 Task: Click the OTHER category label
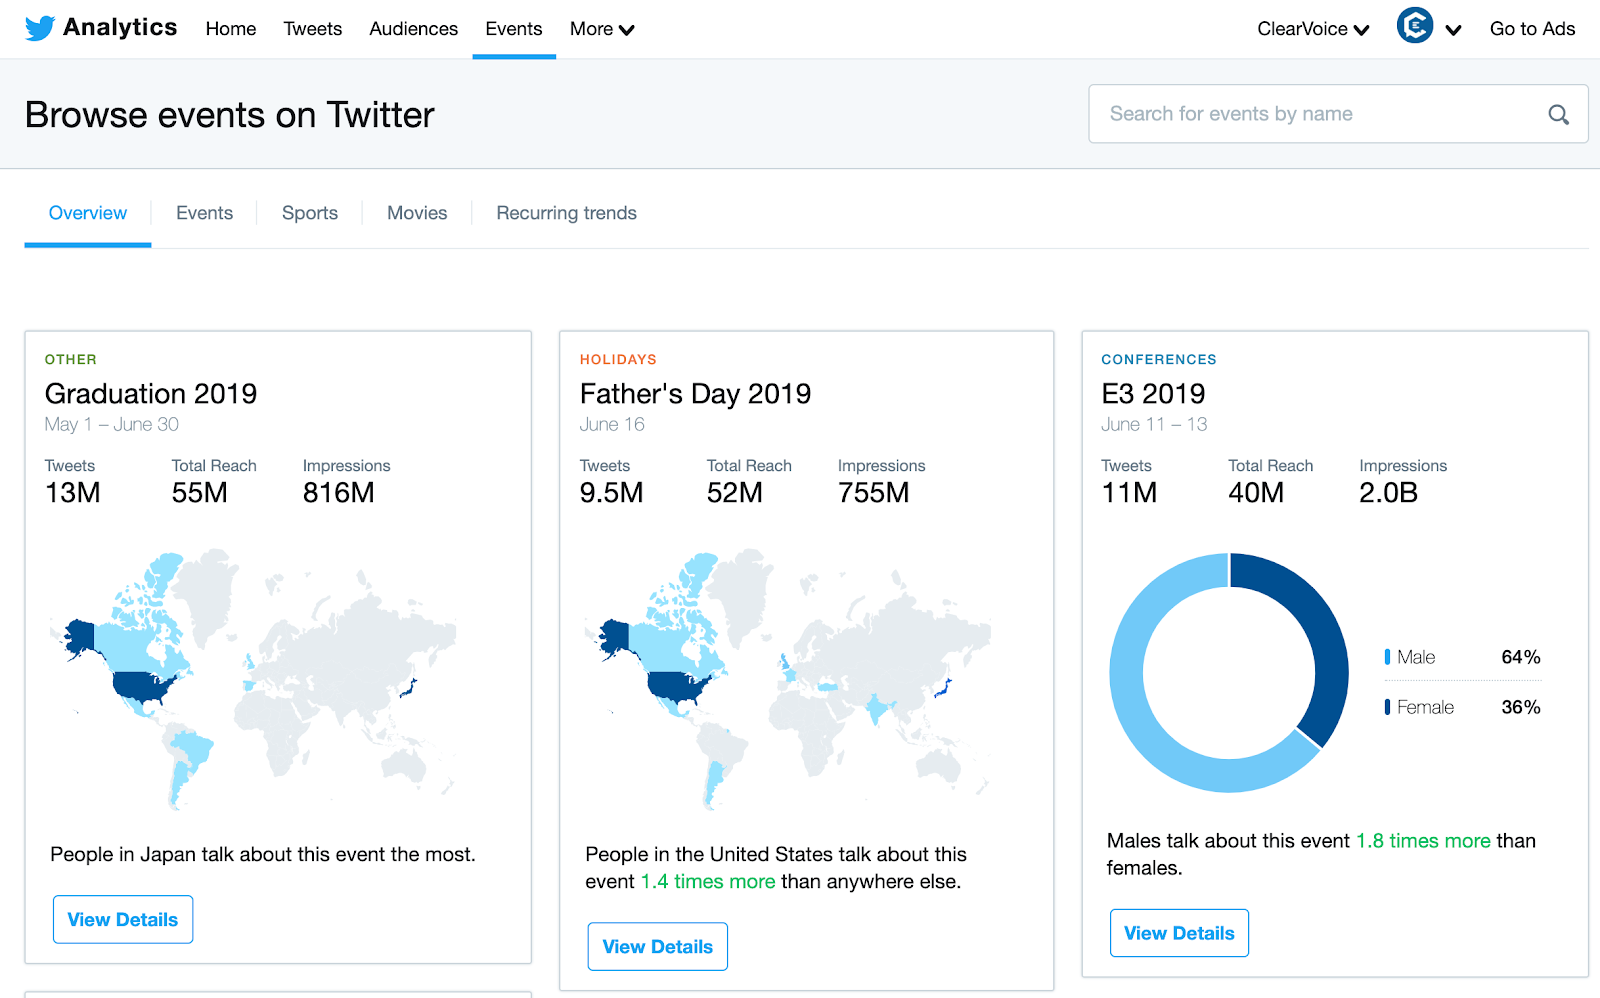[x=71, y=359]
